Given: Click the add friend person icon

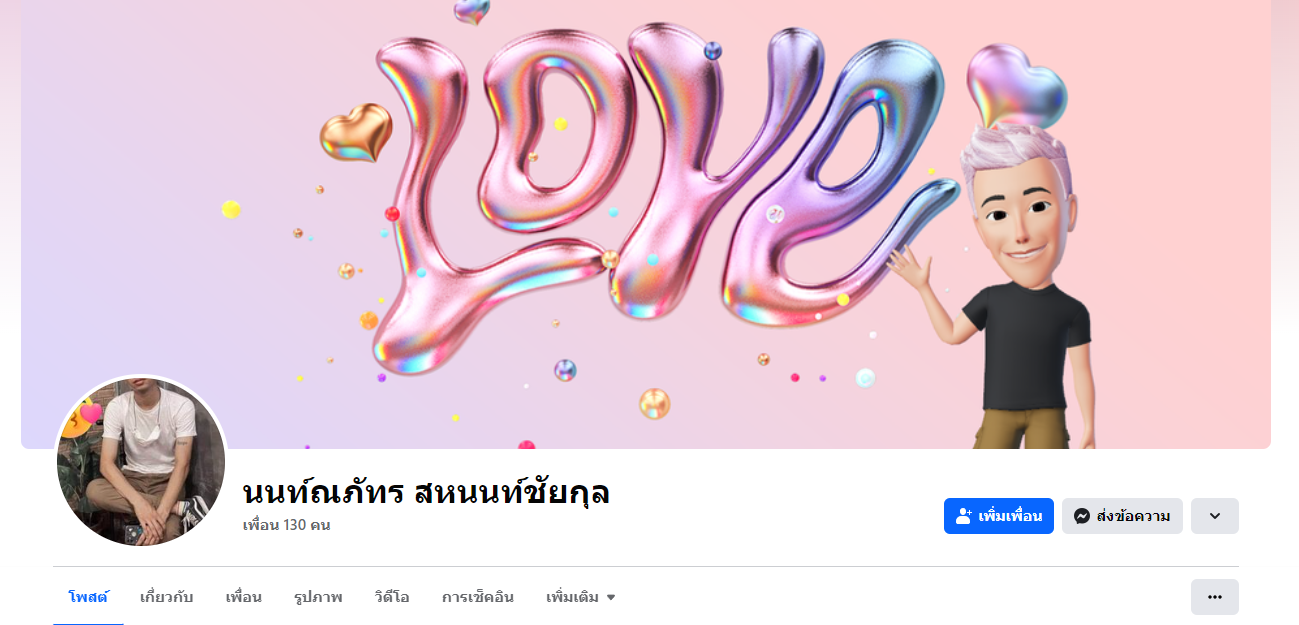Looking at the screenshot, I should (964, 516).
